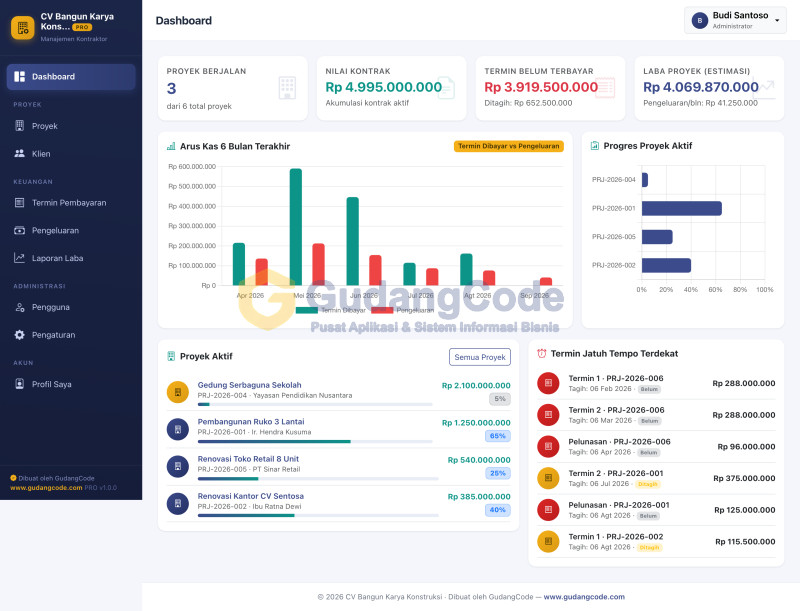This screenshot has height=611, width=800.
Task: Open Dashboard in the sidebar menu
Action: (71, 77)
